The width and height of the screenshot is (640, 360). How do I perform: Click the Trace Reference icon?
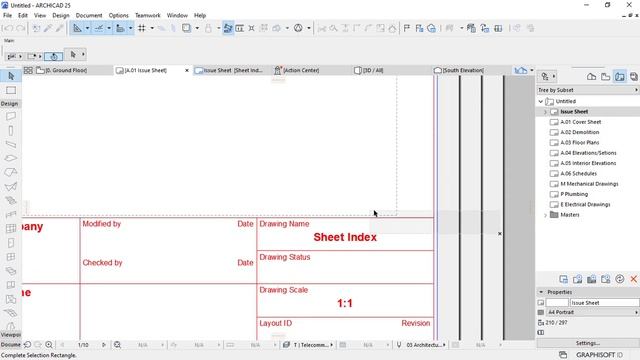pyautogui.click(x=187, y=28)
